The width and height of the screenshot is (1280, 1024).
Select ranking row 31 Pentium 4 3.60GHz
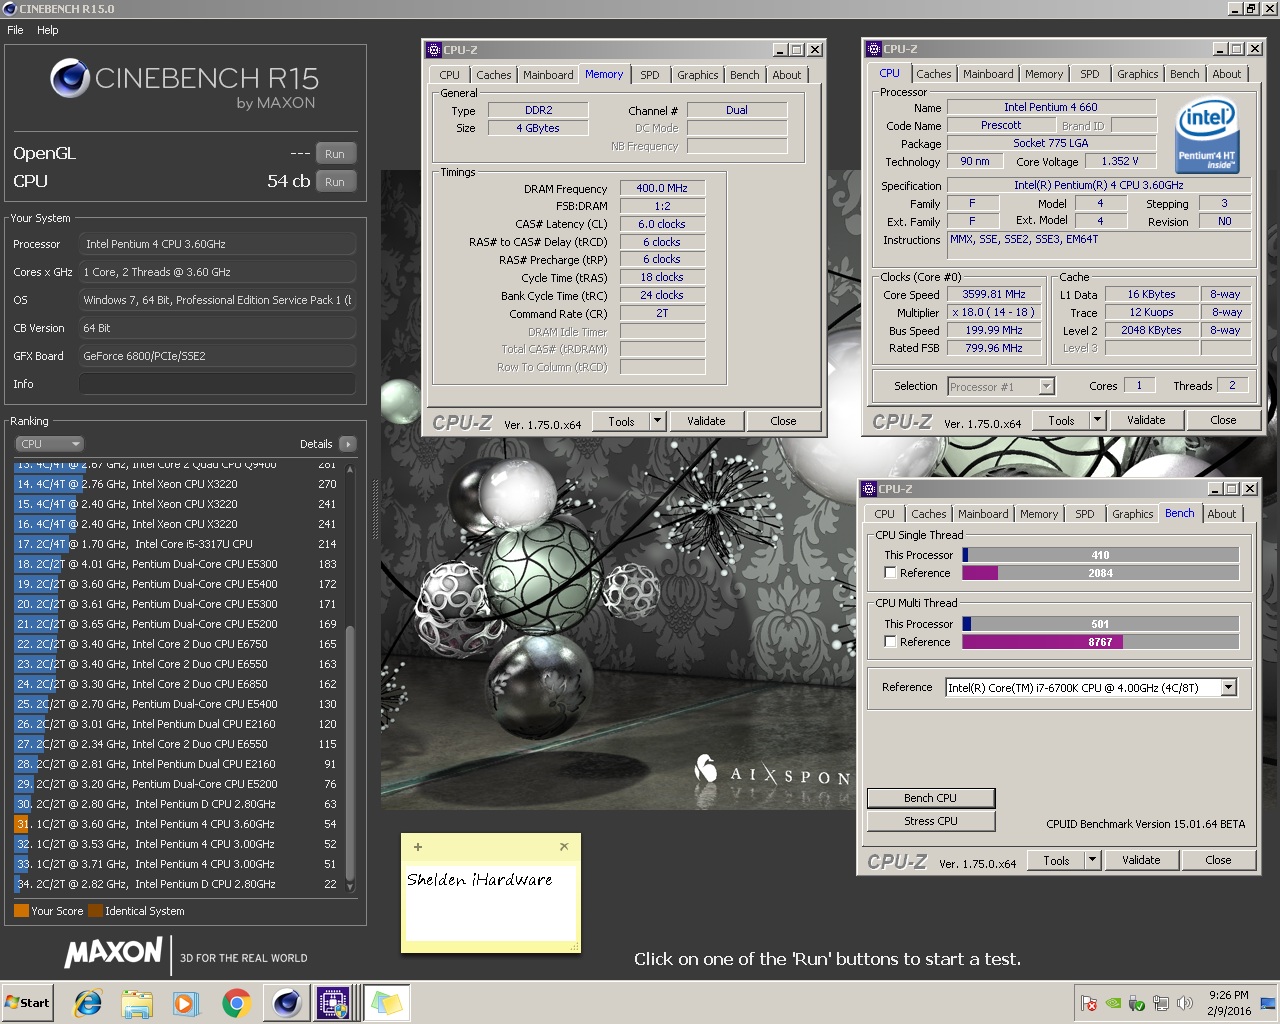point(180,824)
